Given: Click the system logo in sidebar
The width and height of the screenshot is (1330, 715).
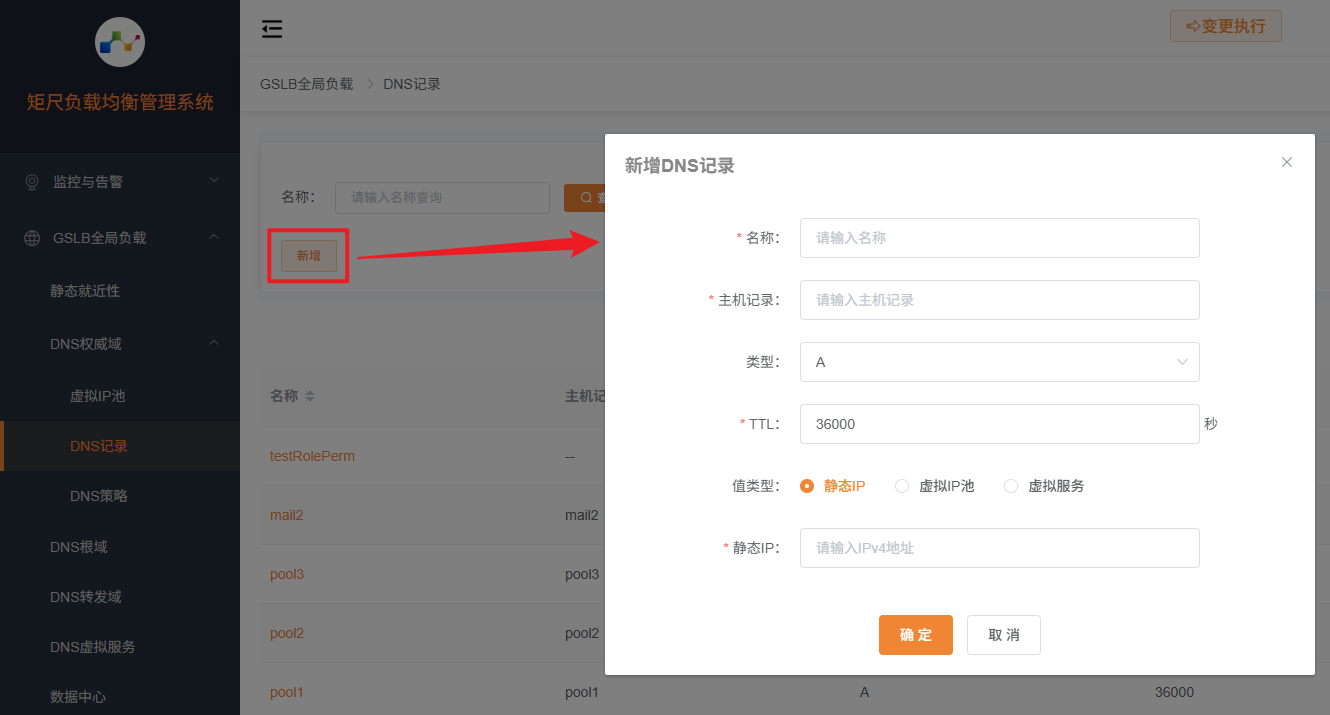Looking at the screenshot, I should [119, 42].
